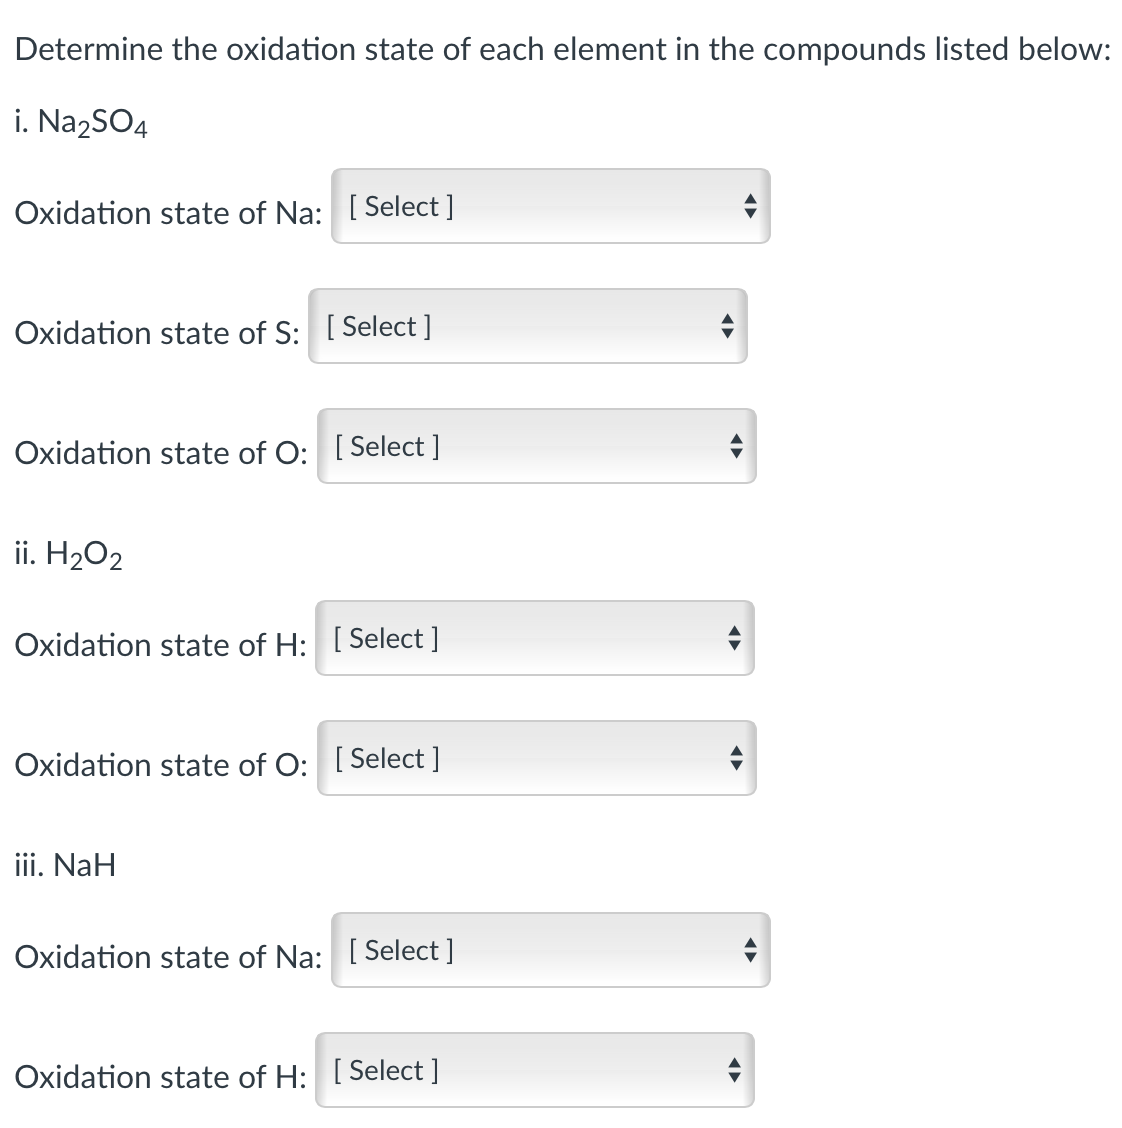The height and width of the screenshot is (1128, 1122).
Task: Open the Na oxidation state dropdown for NaH
Action: pos(550,950)
